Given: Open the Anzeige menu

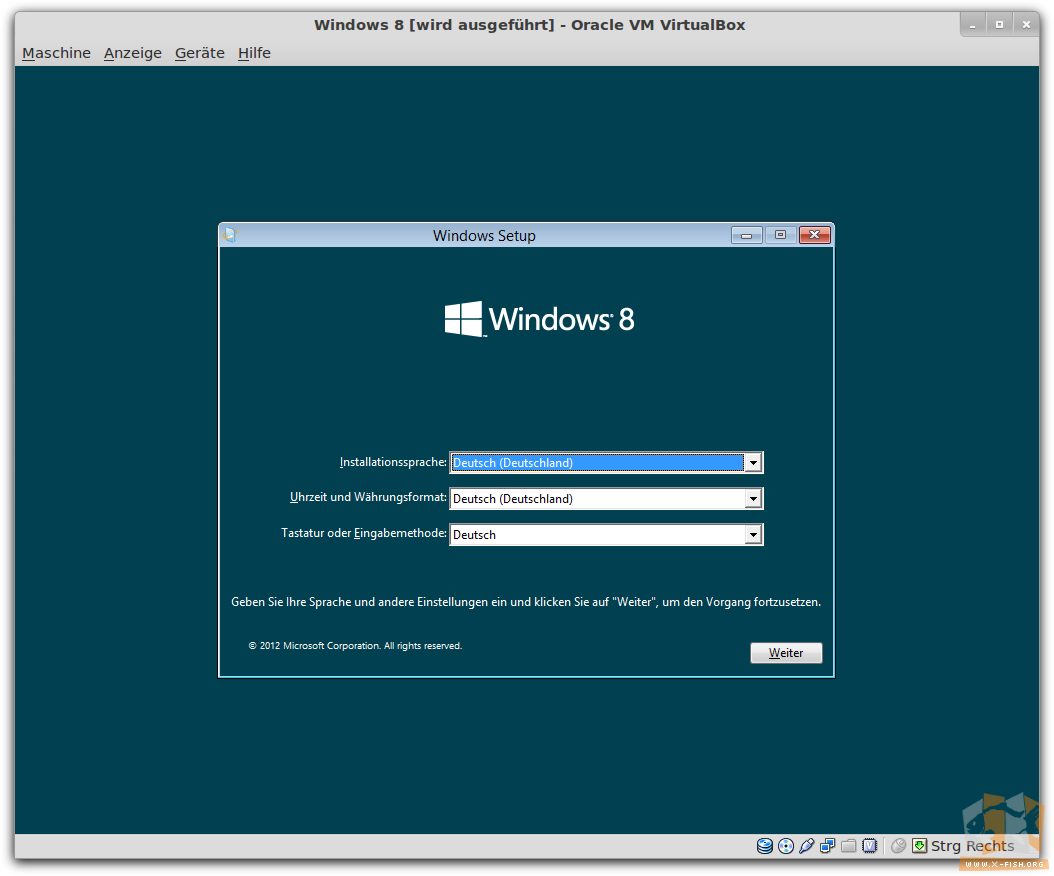Looking at the screenshot, I should click(x=132, y=53).
